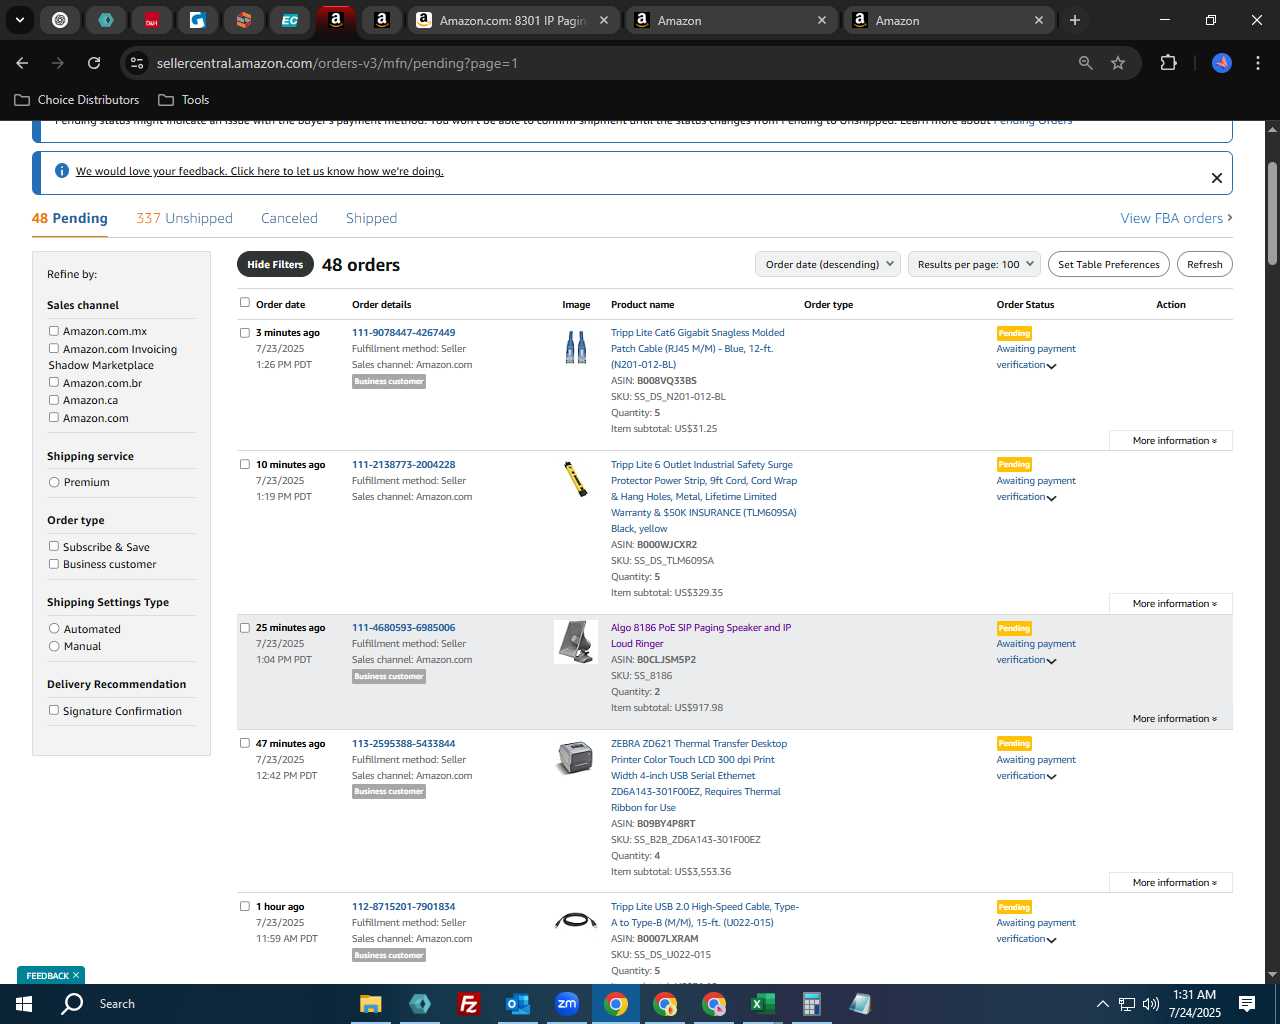The height and width of the screenshot is (1024, 1280).
Task: Open the tab search dropdown arrow
Action: click(19, 20)
